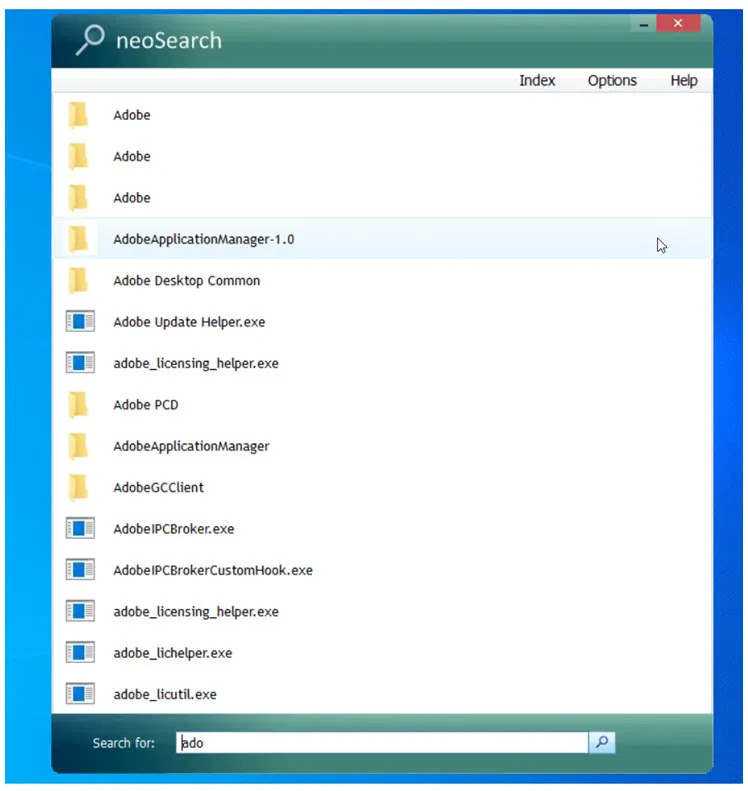Click exe icon of AdobeIPCBroker.exe

pos(80,528)
